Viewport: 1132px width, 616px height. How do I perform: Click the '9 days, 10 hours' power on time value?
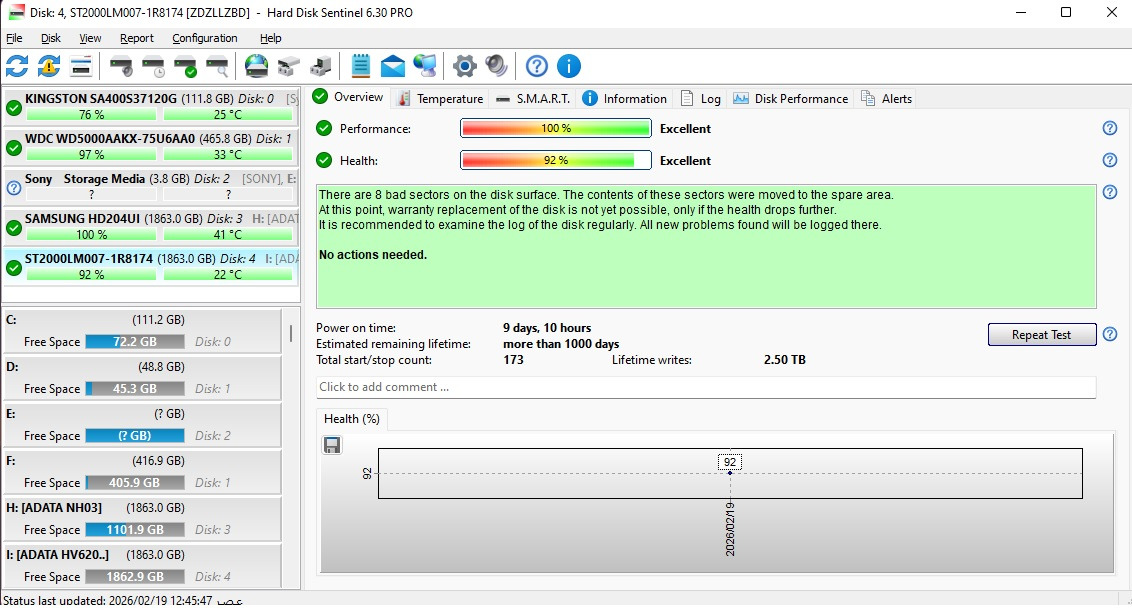pyautogui.click(x=547, y=328)
